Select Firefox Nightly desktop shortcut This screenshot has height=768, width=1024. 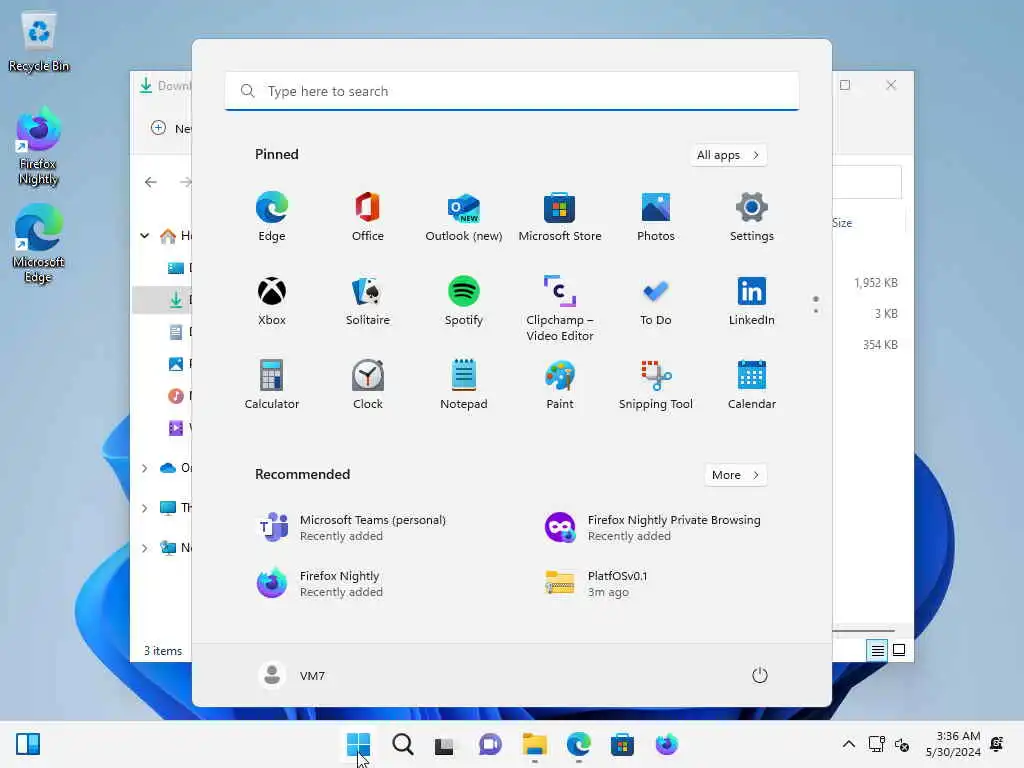point(38,147)
